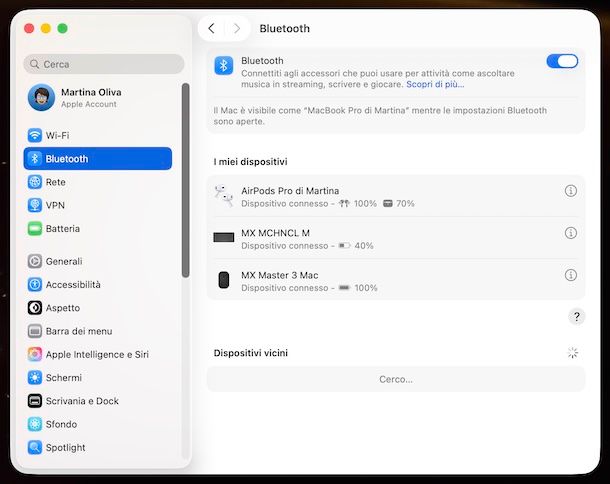Open Batteria settings
The width and height of the screenshot is (610, 484).
62,228
